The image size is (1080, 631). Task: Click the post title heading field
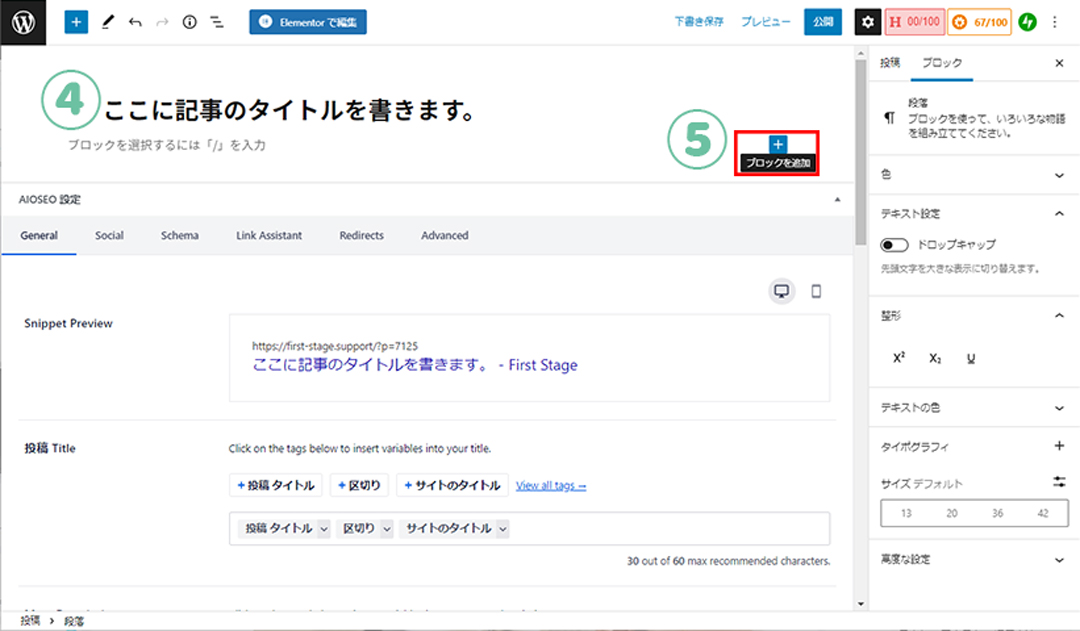pyautogui.click(x=289, y=110)
